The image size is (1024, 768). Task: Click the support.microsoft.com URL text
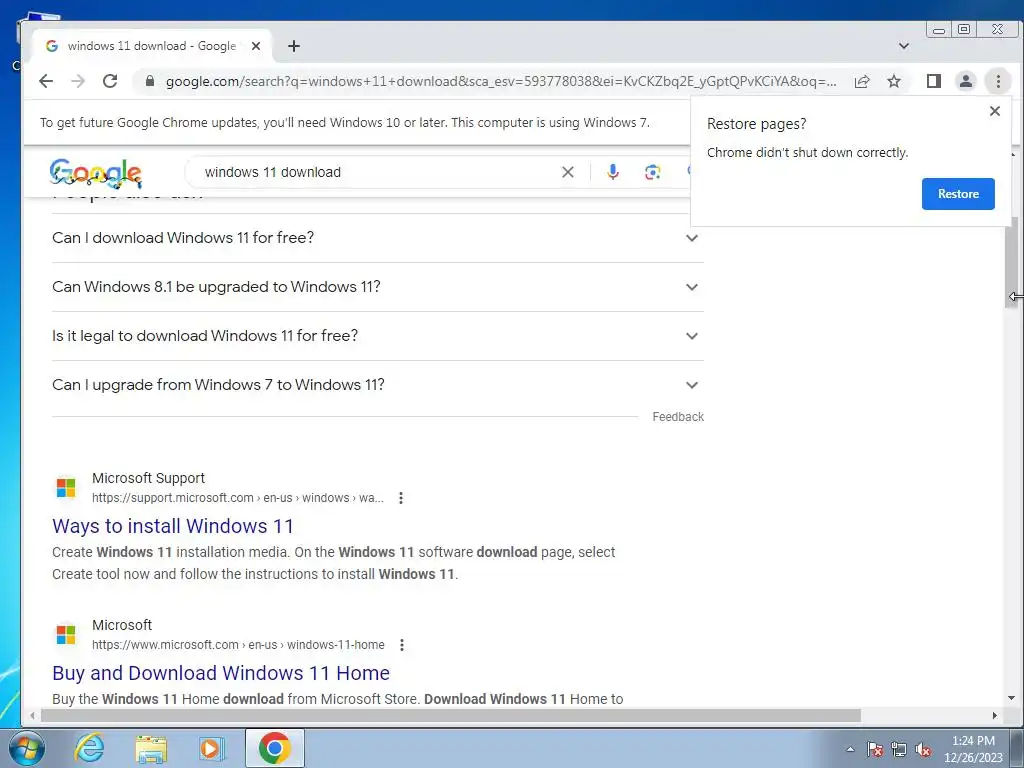[x=238, y=498]
